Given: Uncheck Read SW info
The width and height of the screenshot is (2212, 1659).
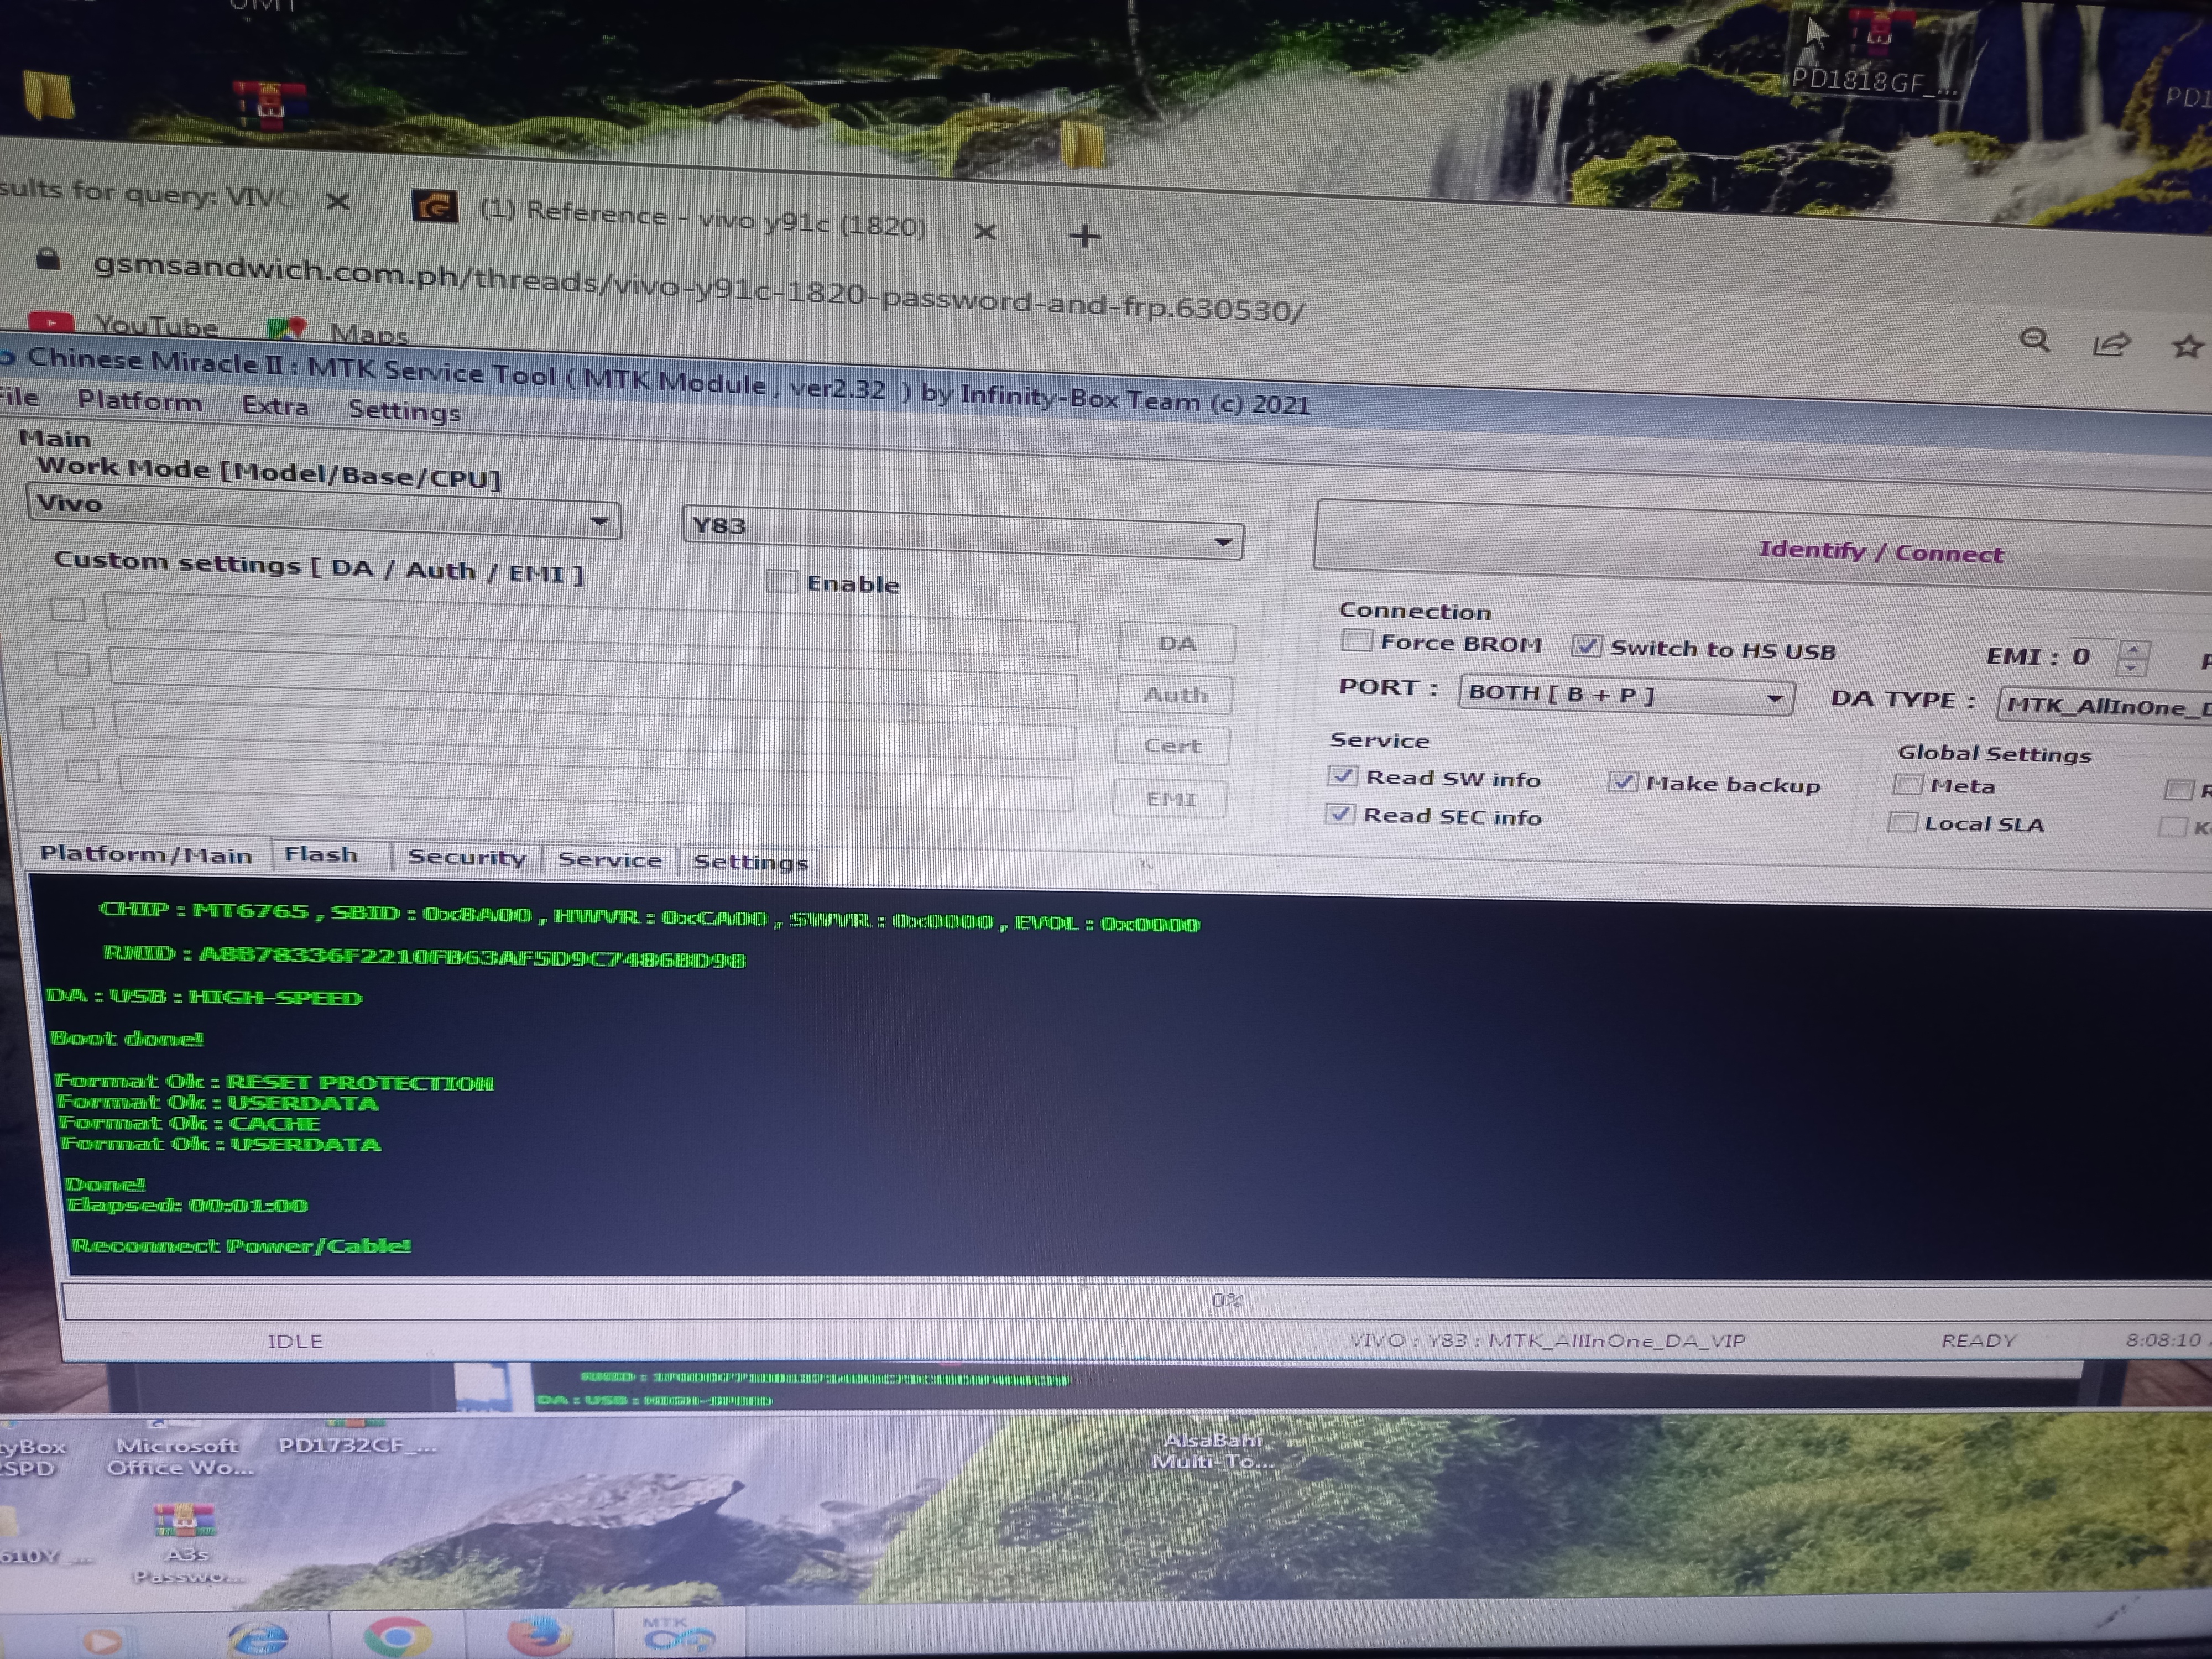Looking at the screenshot, I should click(x=1342, y=776).
